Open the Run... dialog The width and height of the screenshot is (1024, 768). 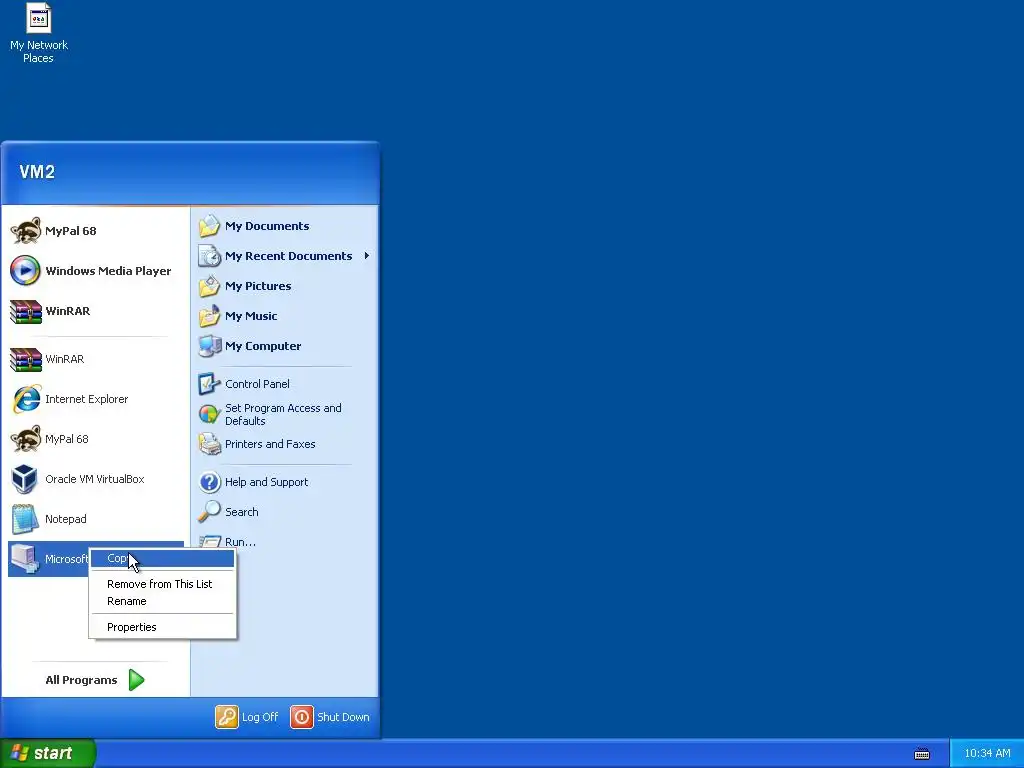285,541
